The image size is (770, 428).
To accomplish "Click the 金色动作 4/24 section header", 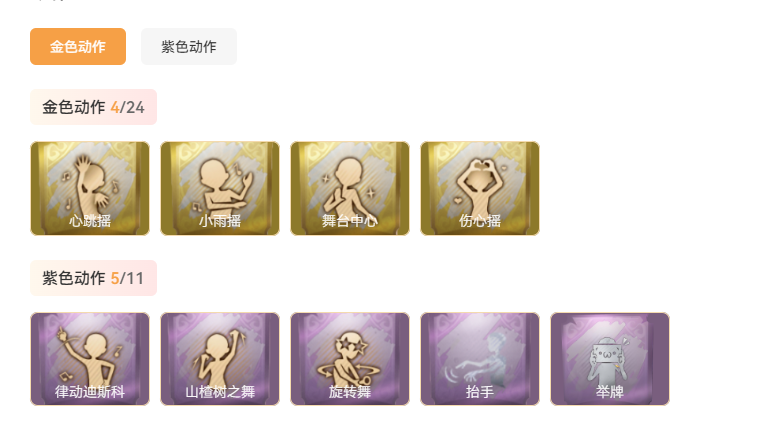I will pos(93,107).
